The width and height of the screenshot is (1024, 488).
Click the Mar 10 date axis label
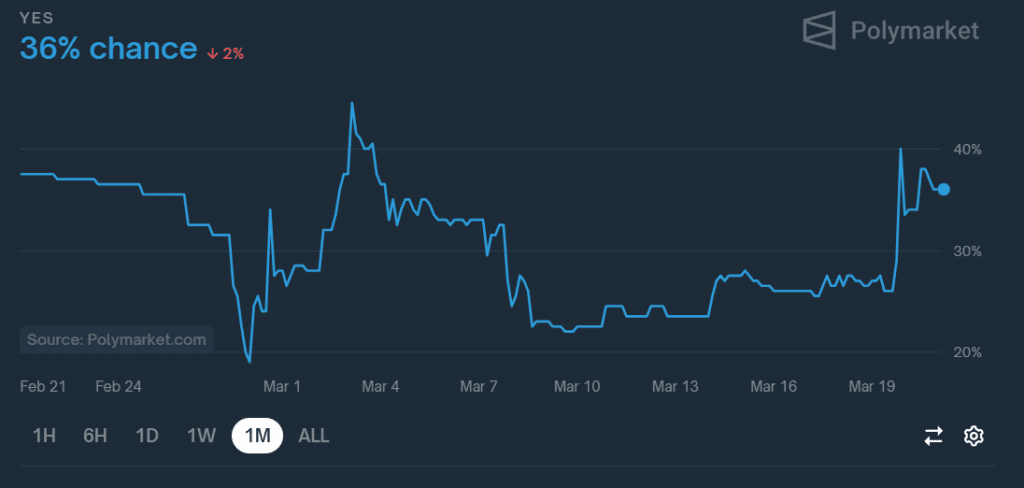(x=577, y=387)
